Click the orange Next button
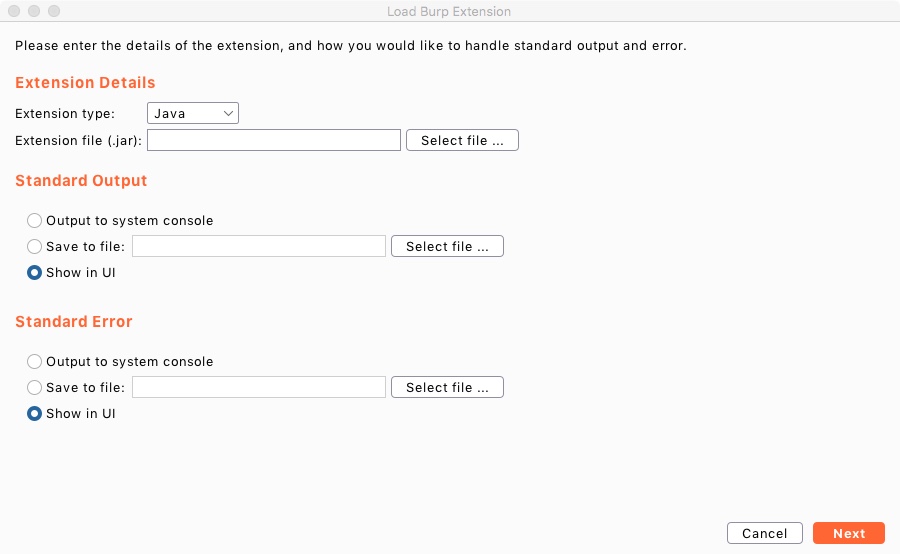This screenshot has width=900, height=554. click(849, 533)
